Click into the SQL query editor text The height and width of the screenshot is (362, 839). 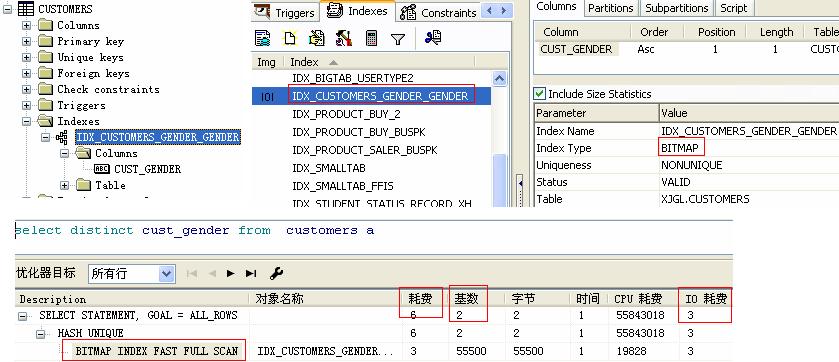pos(194,230)
